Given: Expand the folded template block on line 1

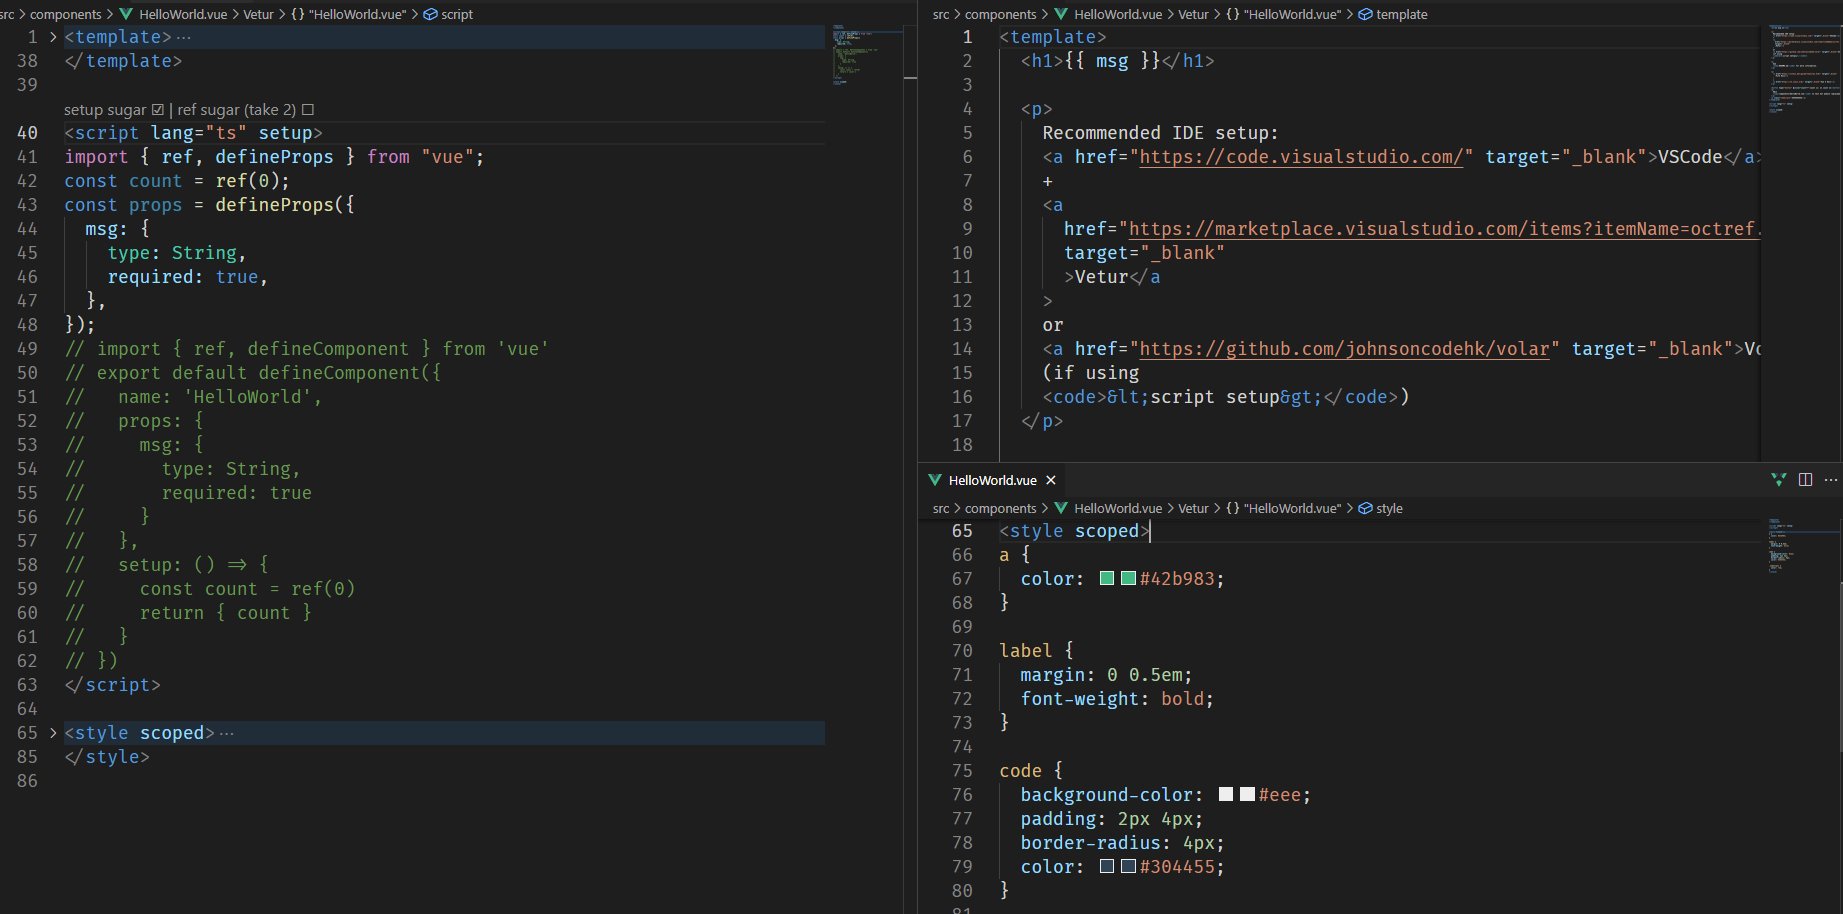Looking at the screenshot, I should (x=53, y=37).
